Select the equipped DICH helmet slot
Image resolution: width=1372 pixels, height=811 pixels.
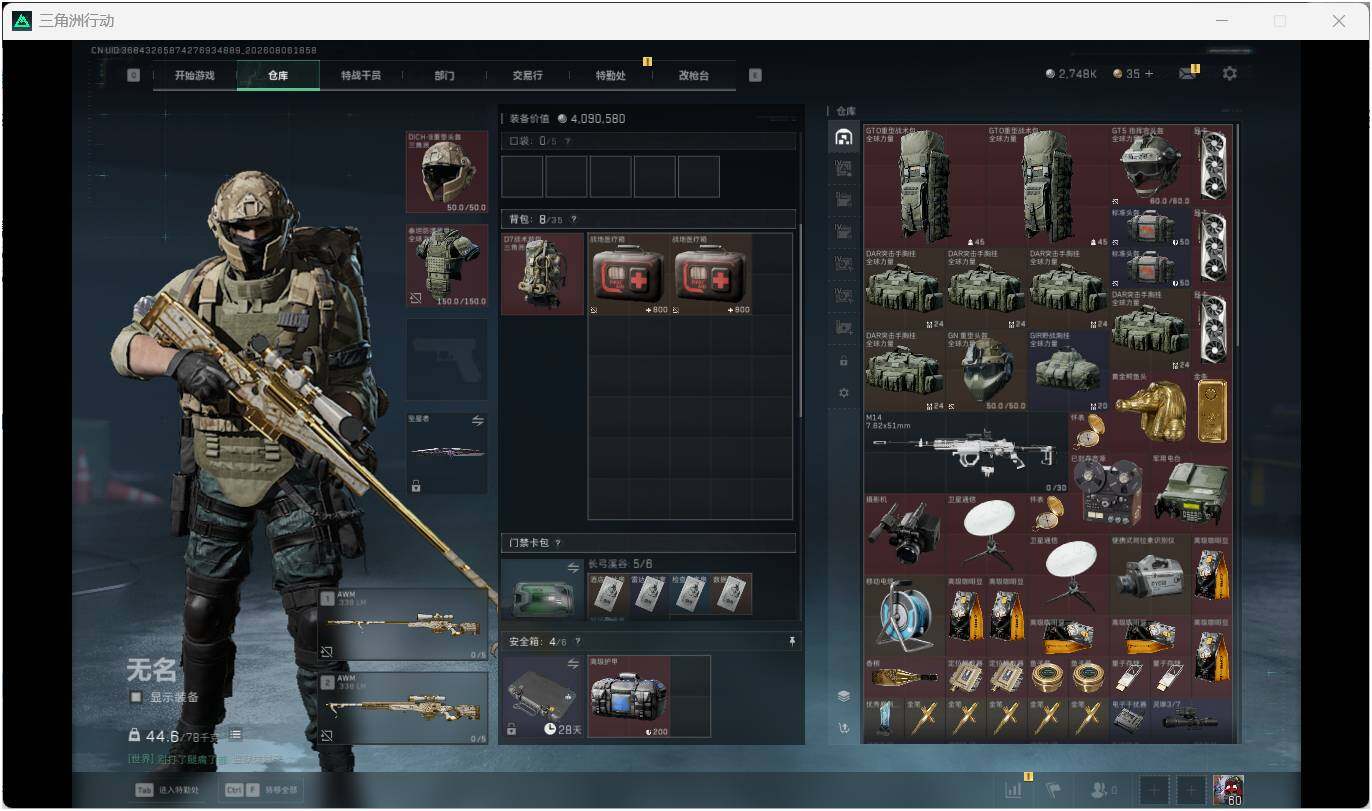[x=447, y=172]
